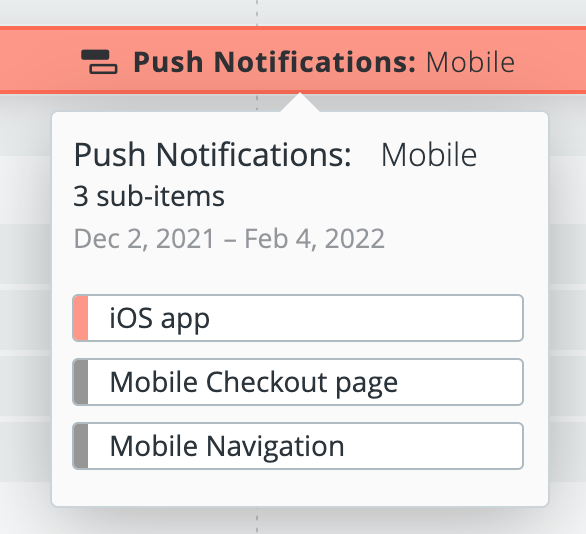Click the 'Feb 4, 2022' end date

point(314,238)
